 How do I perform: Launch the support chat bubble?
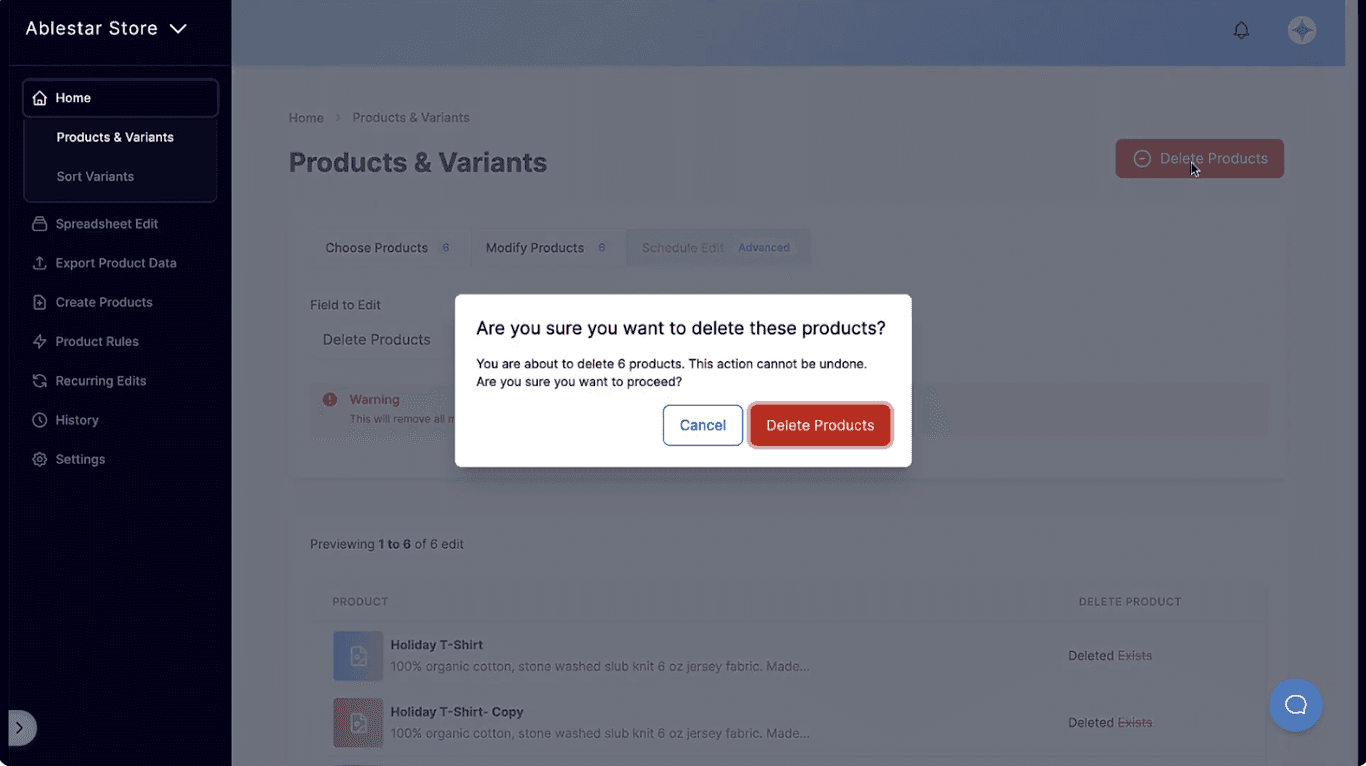[1295, 705]
